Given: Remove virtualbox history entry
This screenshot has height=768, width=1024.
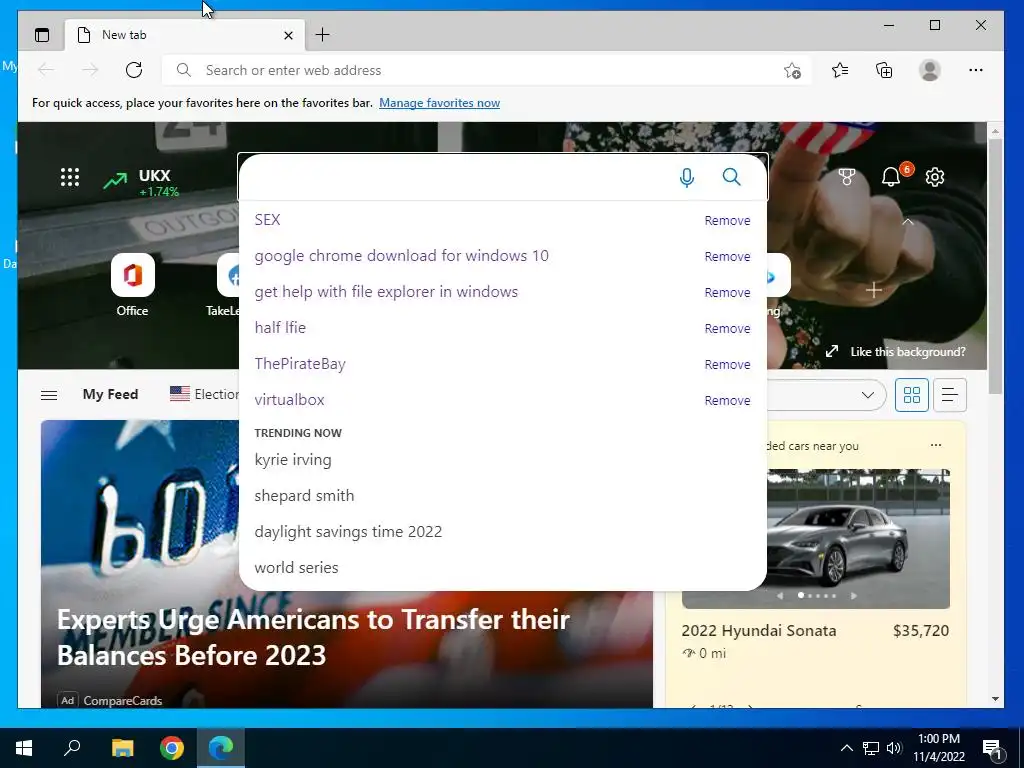Looking at the screenshot, I should (x=728, y=400).
